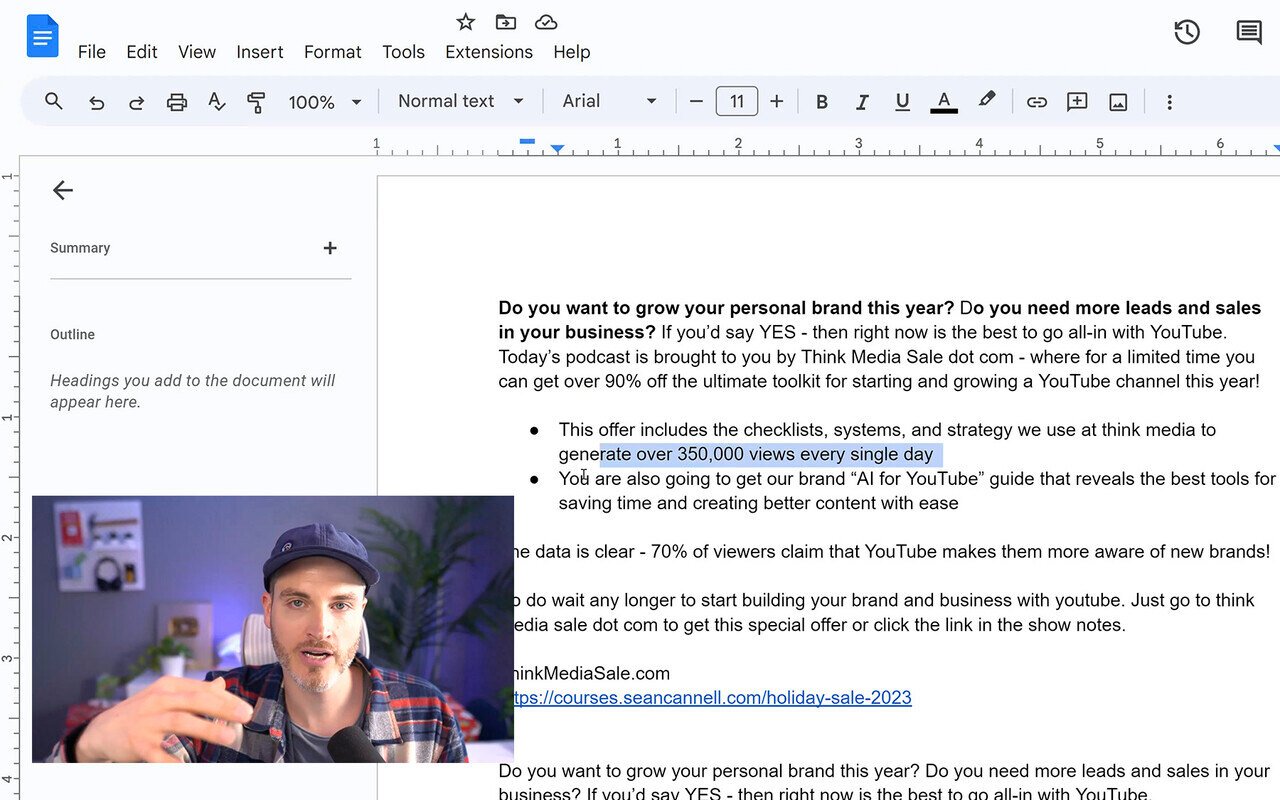
Task: Open the Insert menu
Action: point(260,52)
